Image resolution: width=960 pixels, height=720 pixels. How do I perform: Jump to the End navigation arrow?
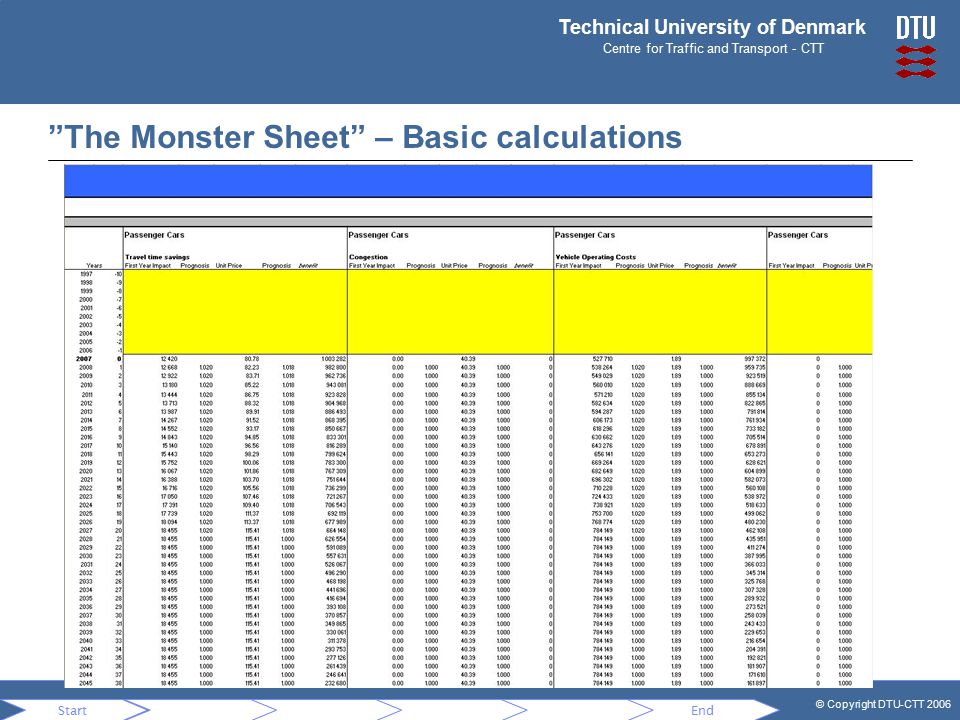point(702,710)
